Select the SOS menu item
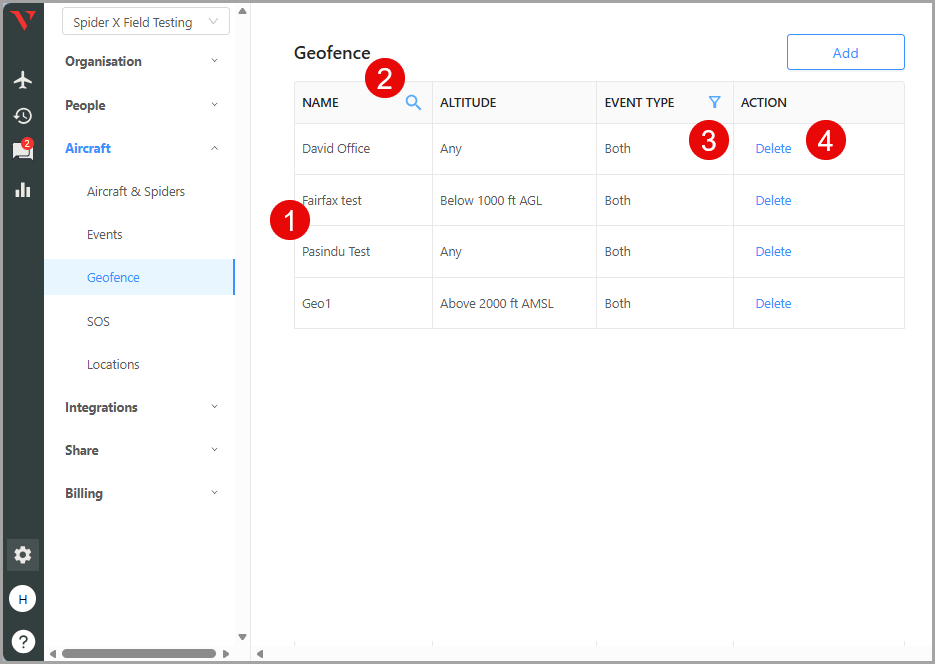Viewport: 935px width, 664px height. [98, 321]
